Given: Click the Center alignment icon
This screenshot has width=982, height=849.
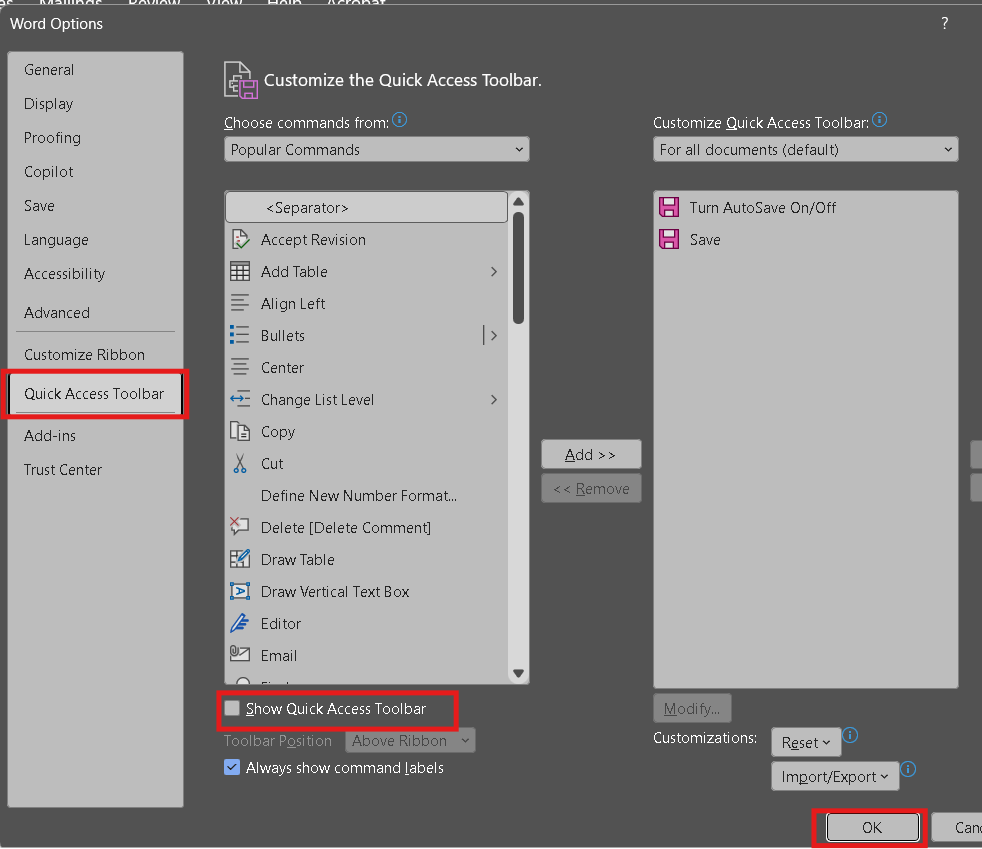Looking at the screenshot, I should (240, 368).
